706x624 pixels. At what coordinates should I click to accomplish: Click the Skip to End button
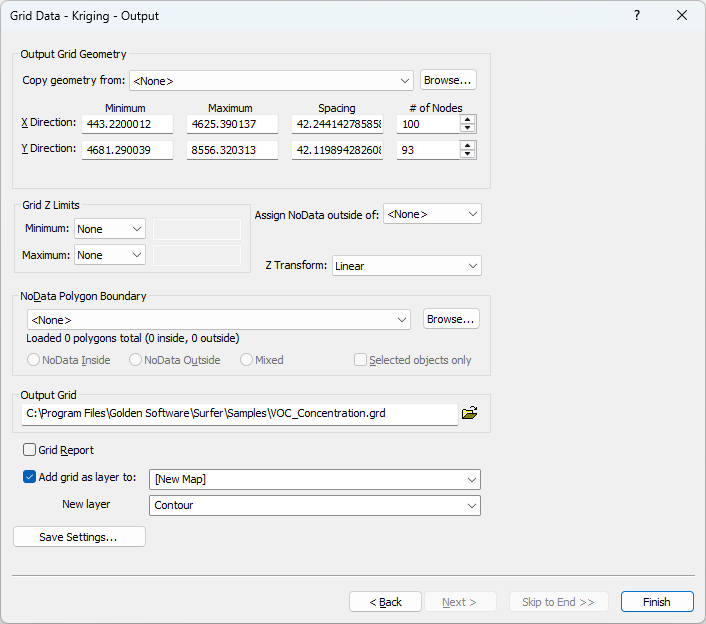558,602
